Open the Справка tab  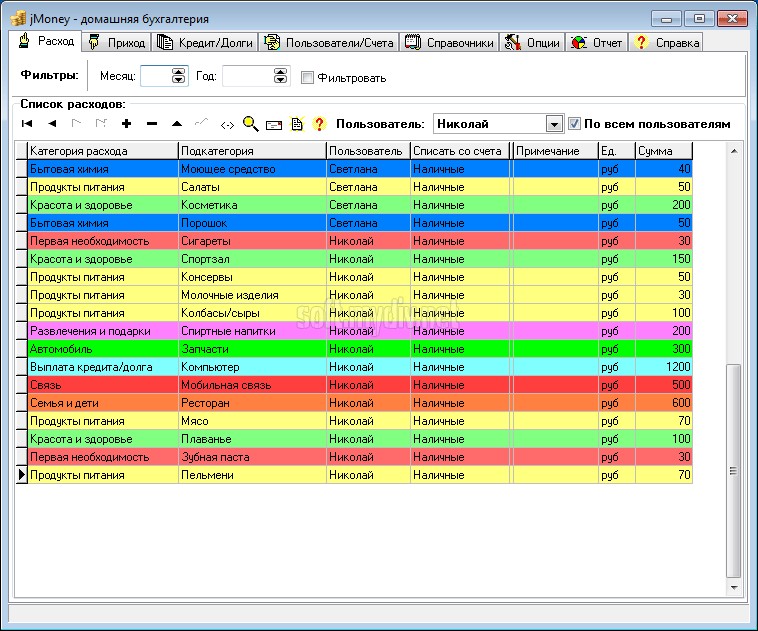pos(666,43)
